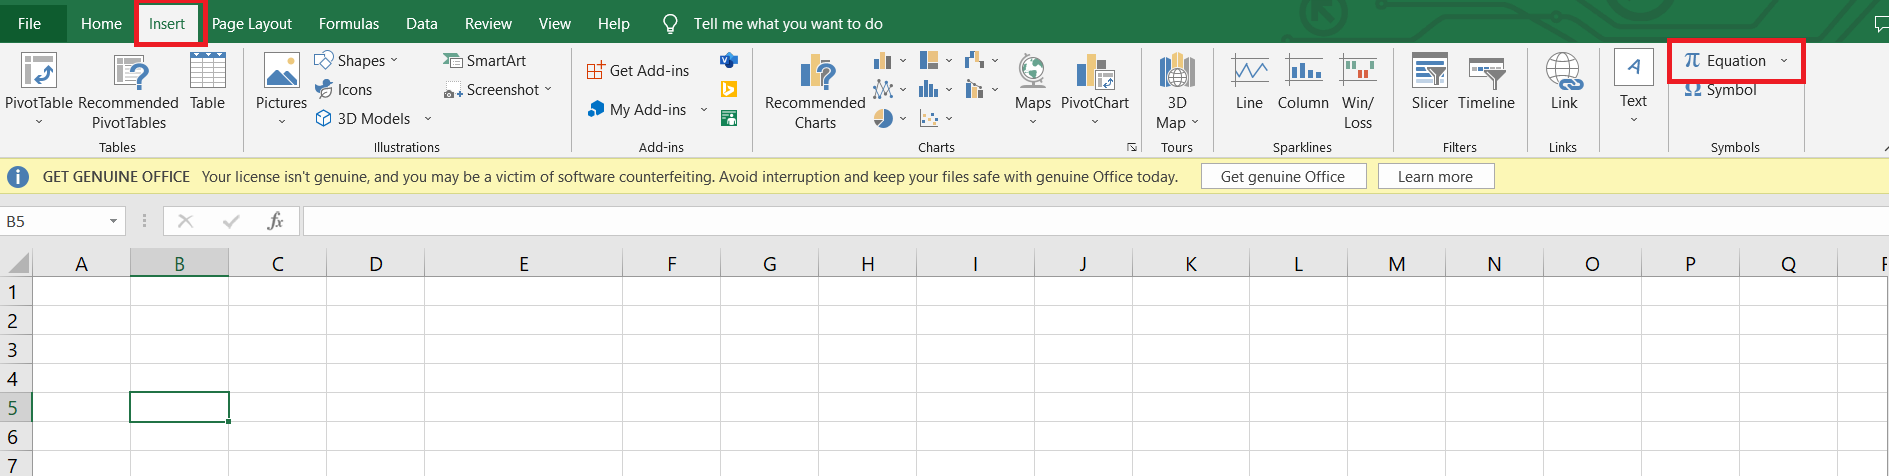Expand the 3D Models dropdown arrow
Viewport: 1889px width, 476px height.
click(428, 119)
